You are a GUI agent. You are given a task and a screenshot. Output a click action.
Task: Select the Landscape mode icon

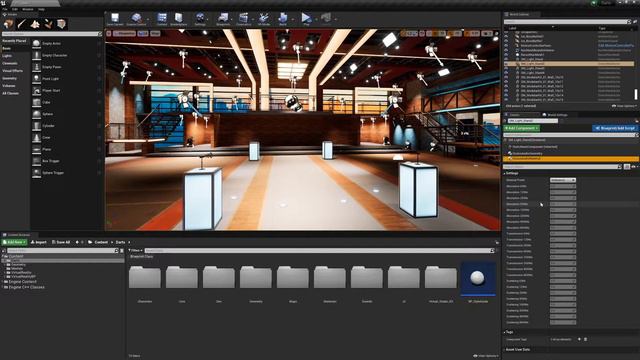point(35,24)
